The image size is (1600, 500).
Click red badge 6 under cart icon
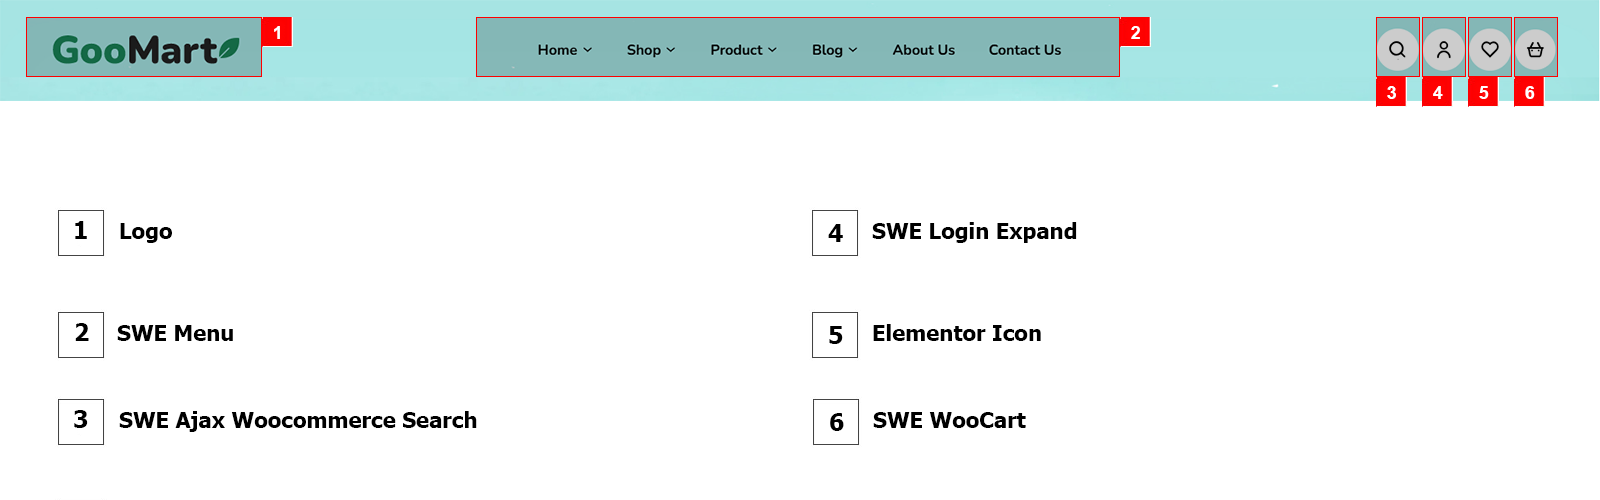pos(1529,92)
